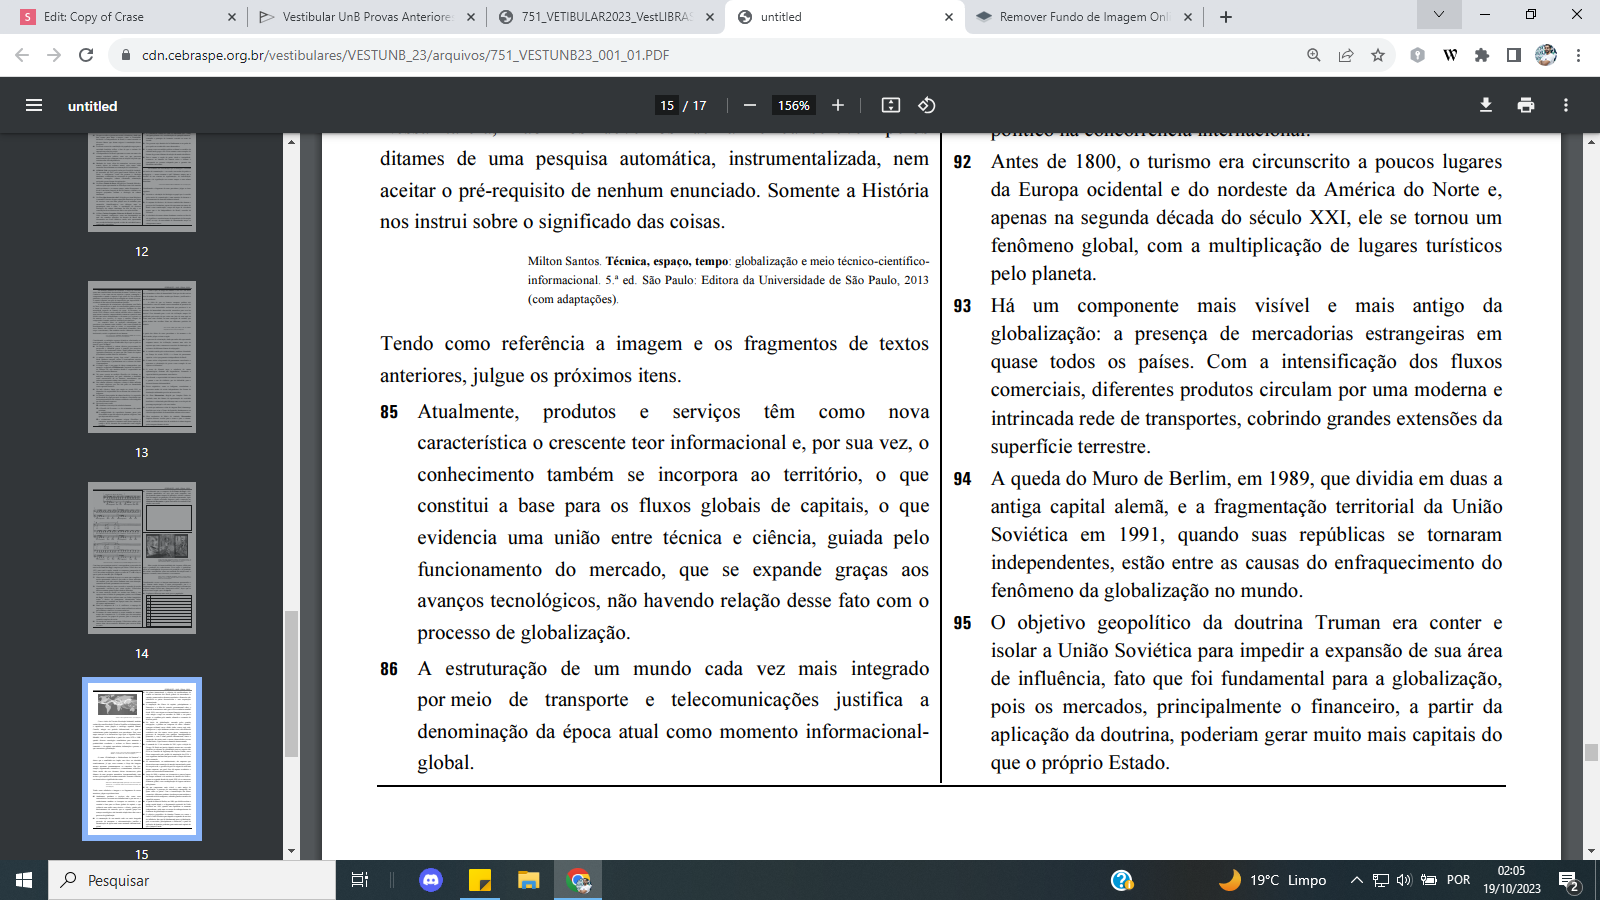The width and height of the screenshot is (1600, 900).
Task: Reload the current page
Action: pyautogui.click(x=86, y=55)
